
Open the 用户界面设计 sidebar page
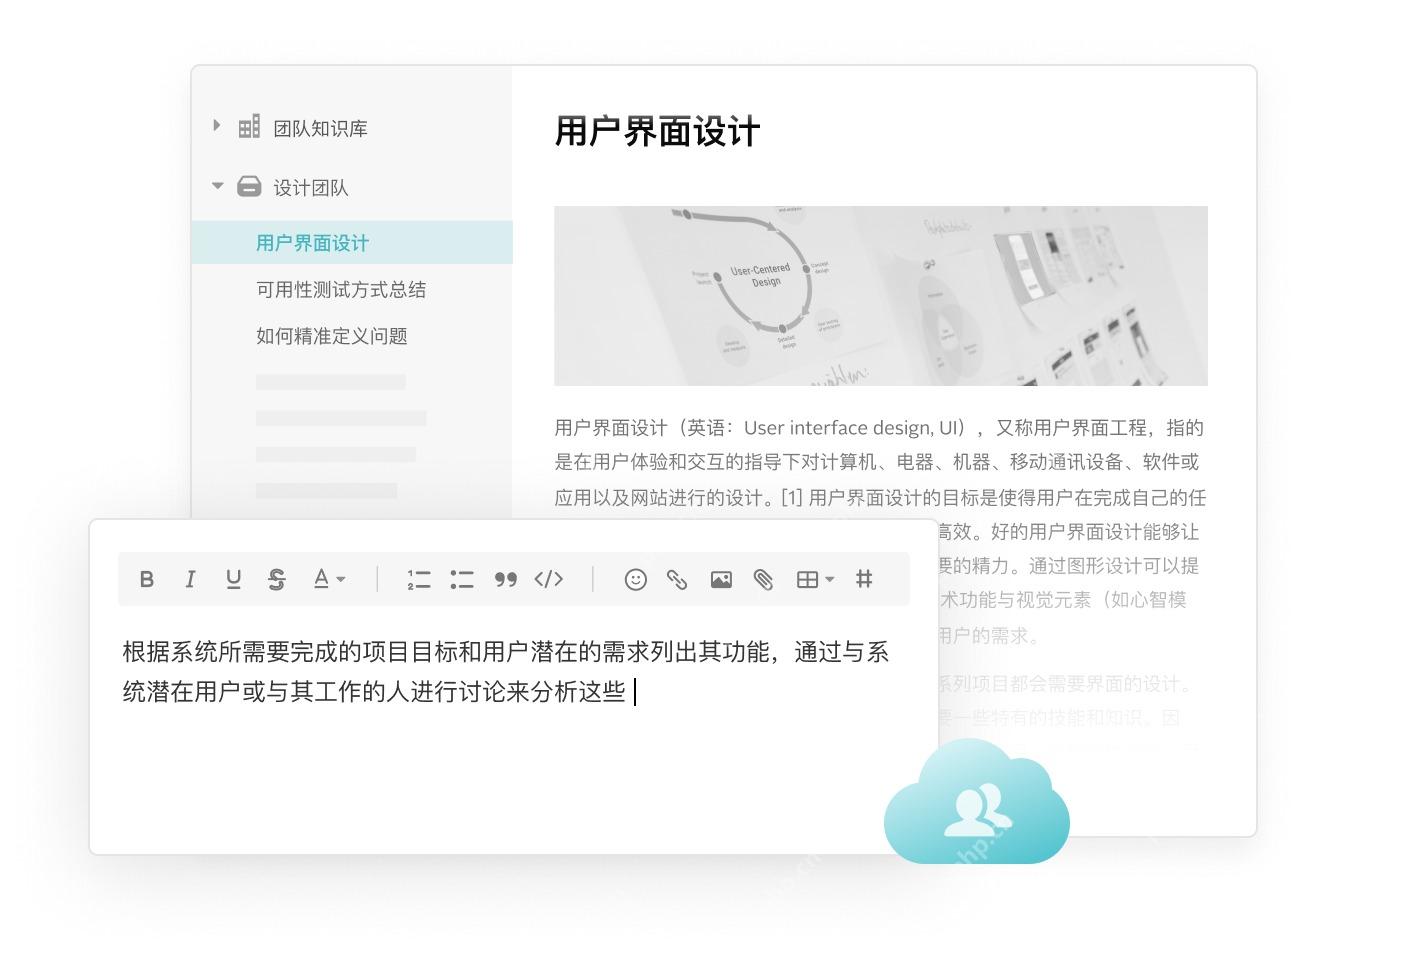click(x=352, y=243)
